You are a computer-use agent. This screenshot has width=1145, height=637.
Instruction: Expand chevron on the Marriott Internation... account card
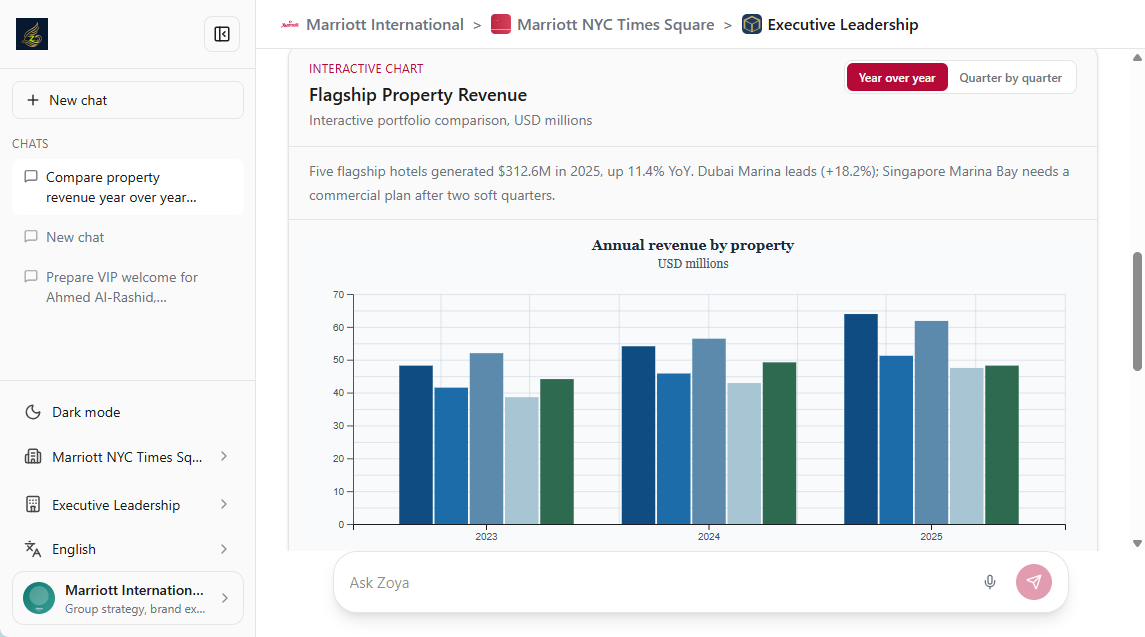(225, 598)
